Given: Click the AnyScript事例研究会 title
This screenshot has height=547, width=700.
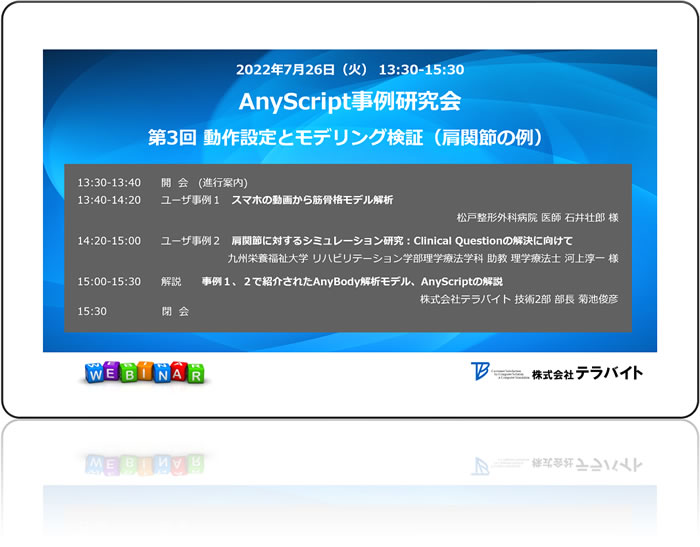Looking at the screenshot, I should (350, 101).
